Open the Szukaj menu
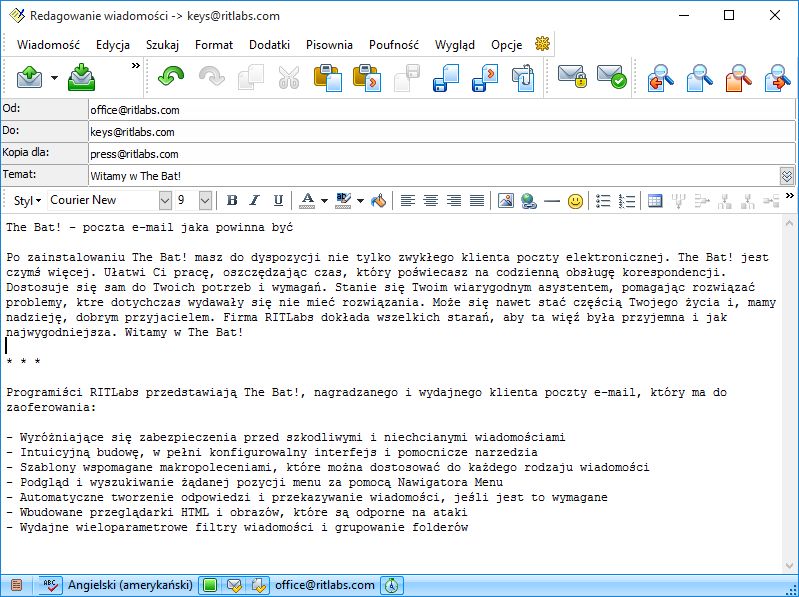 (162, 45)
